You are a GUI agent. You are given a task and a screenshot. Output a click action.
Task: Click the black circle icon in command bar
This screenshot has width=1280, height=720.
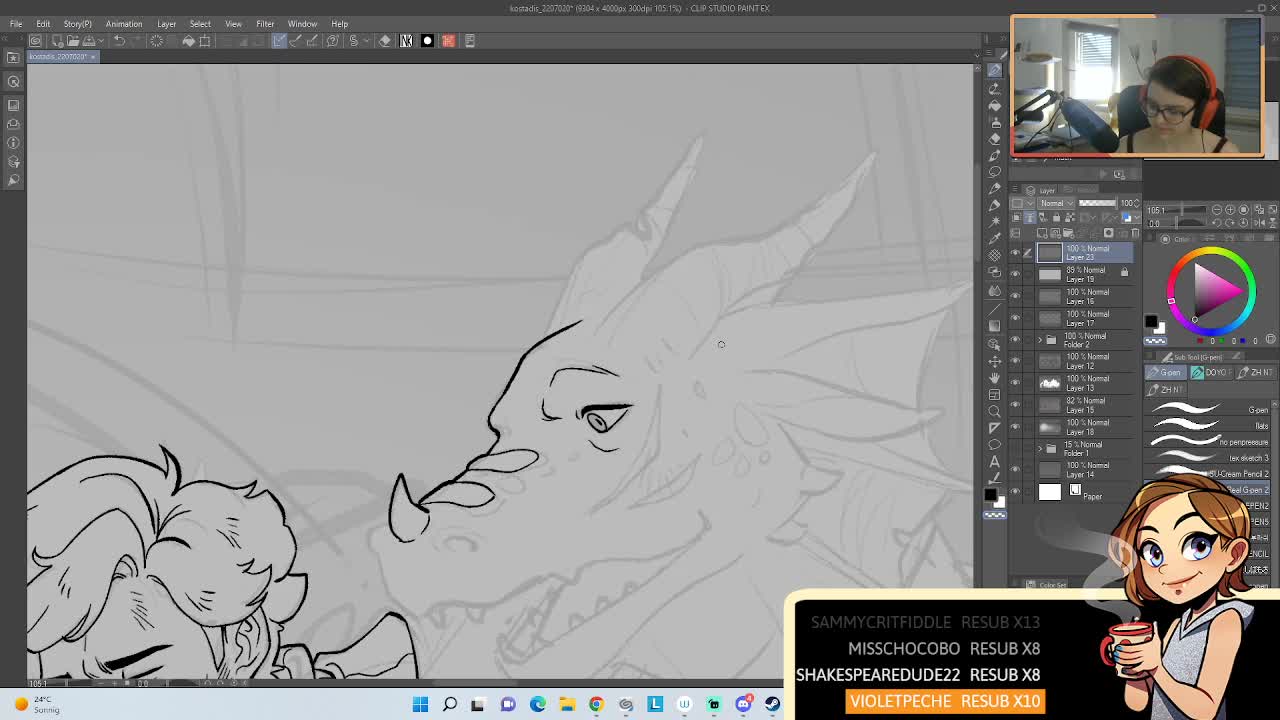coord(427,41)
